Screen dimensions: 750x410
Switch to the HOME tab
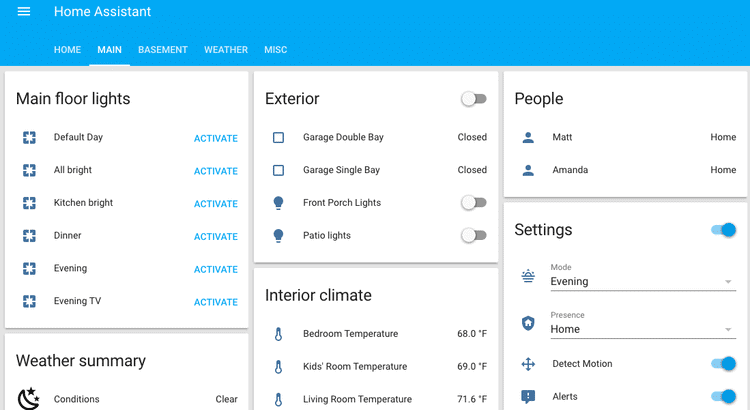67,50
